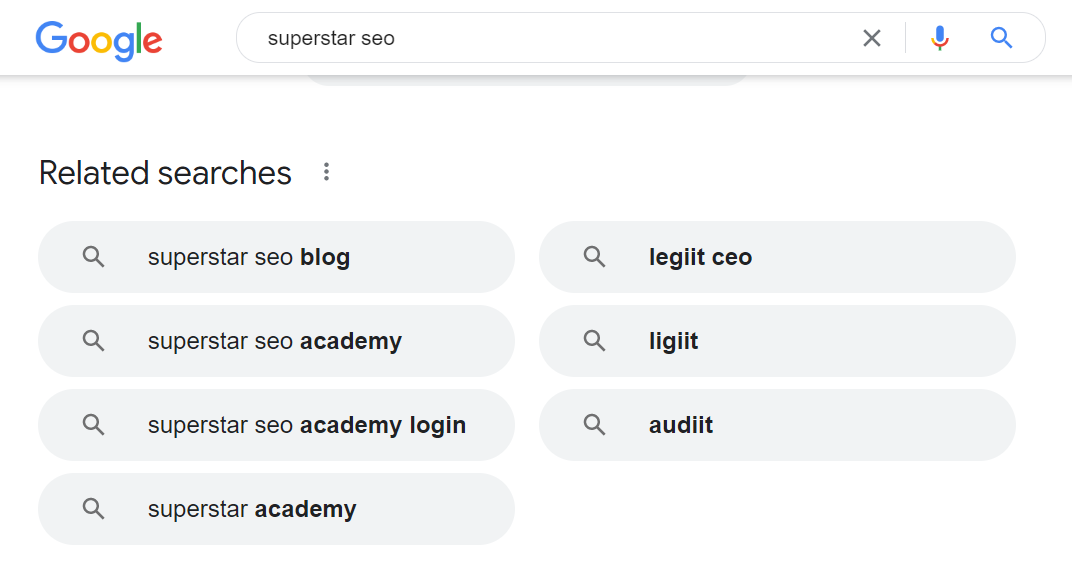1072x576 pixels.
Task: Start voice search with the microphone icon
Action: point(940,38)
